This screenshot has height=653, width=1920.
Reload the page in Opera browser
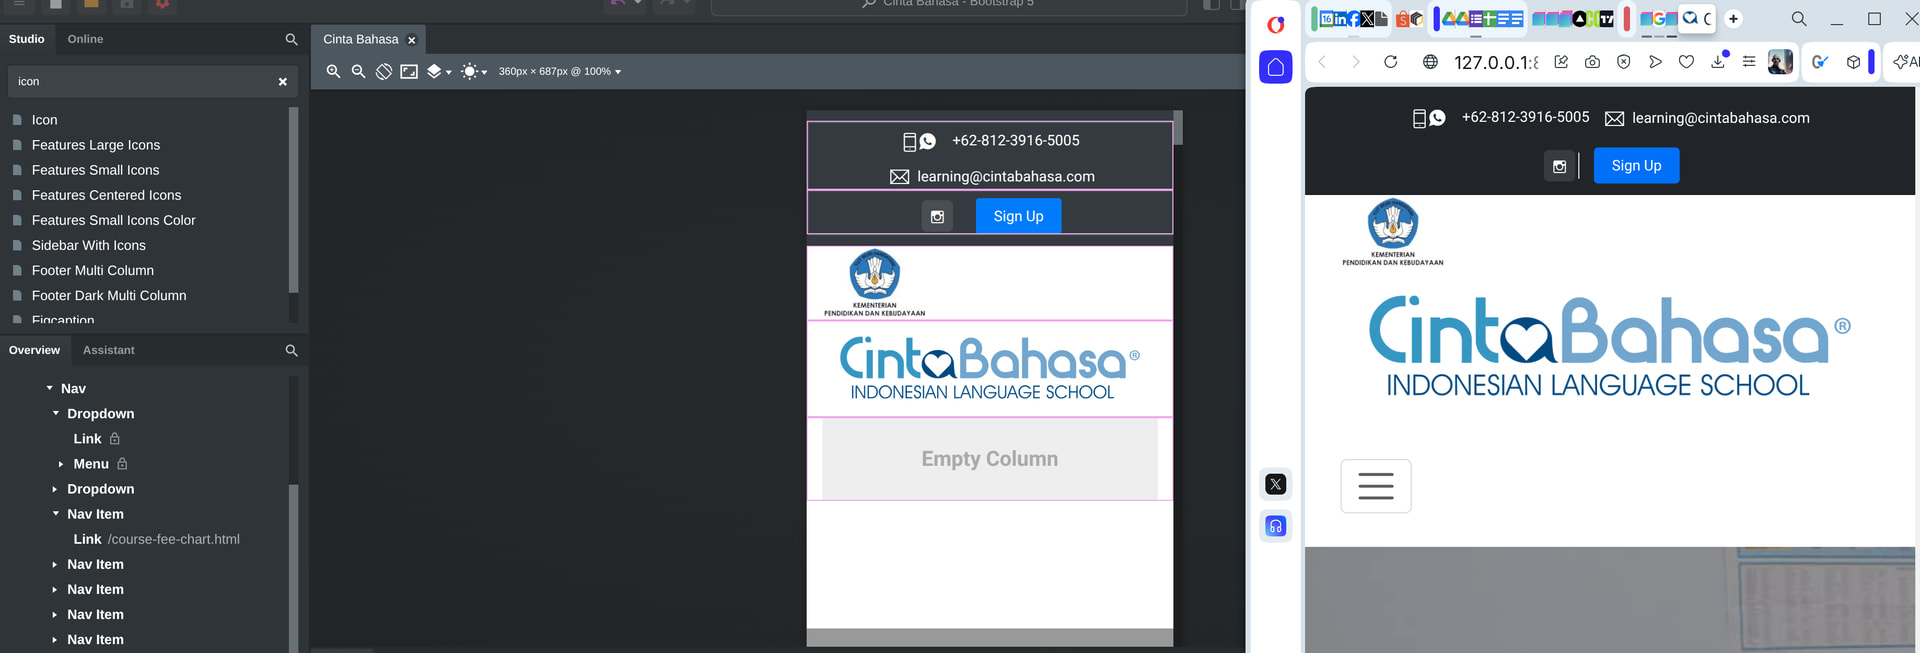[1390, 62]
